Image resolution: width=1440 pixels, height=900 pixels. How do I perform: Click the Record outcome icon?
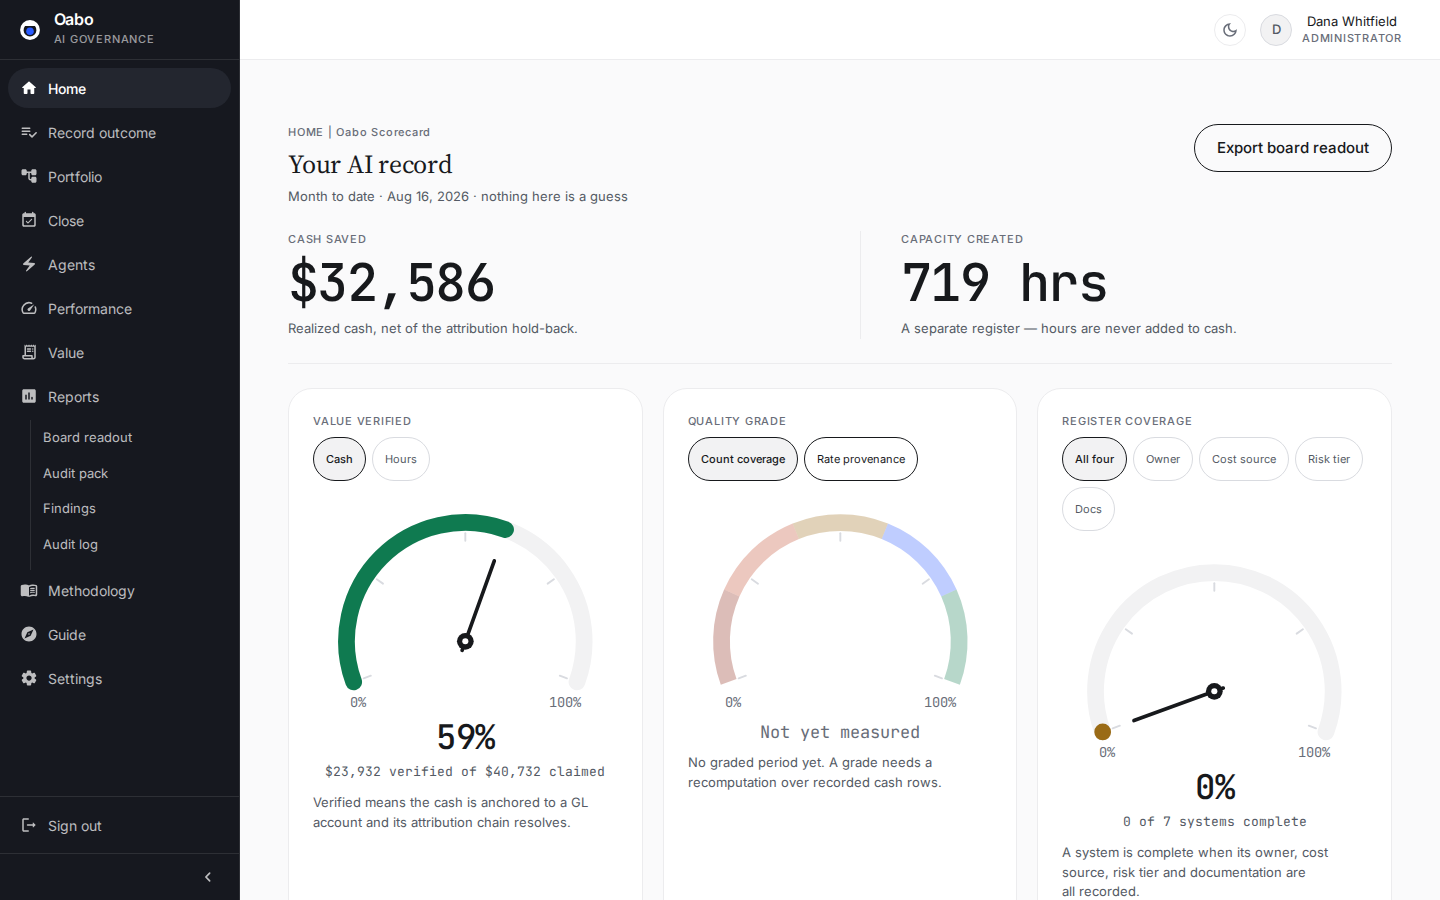29,132
